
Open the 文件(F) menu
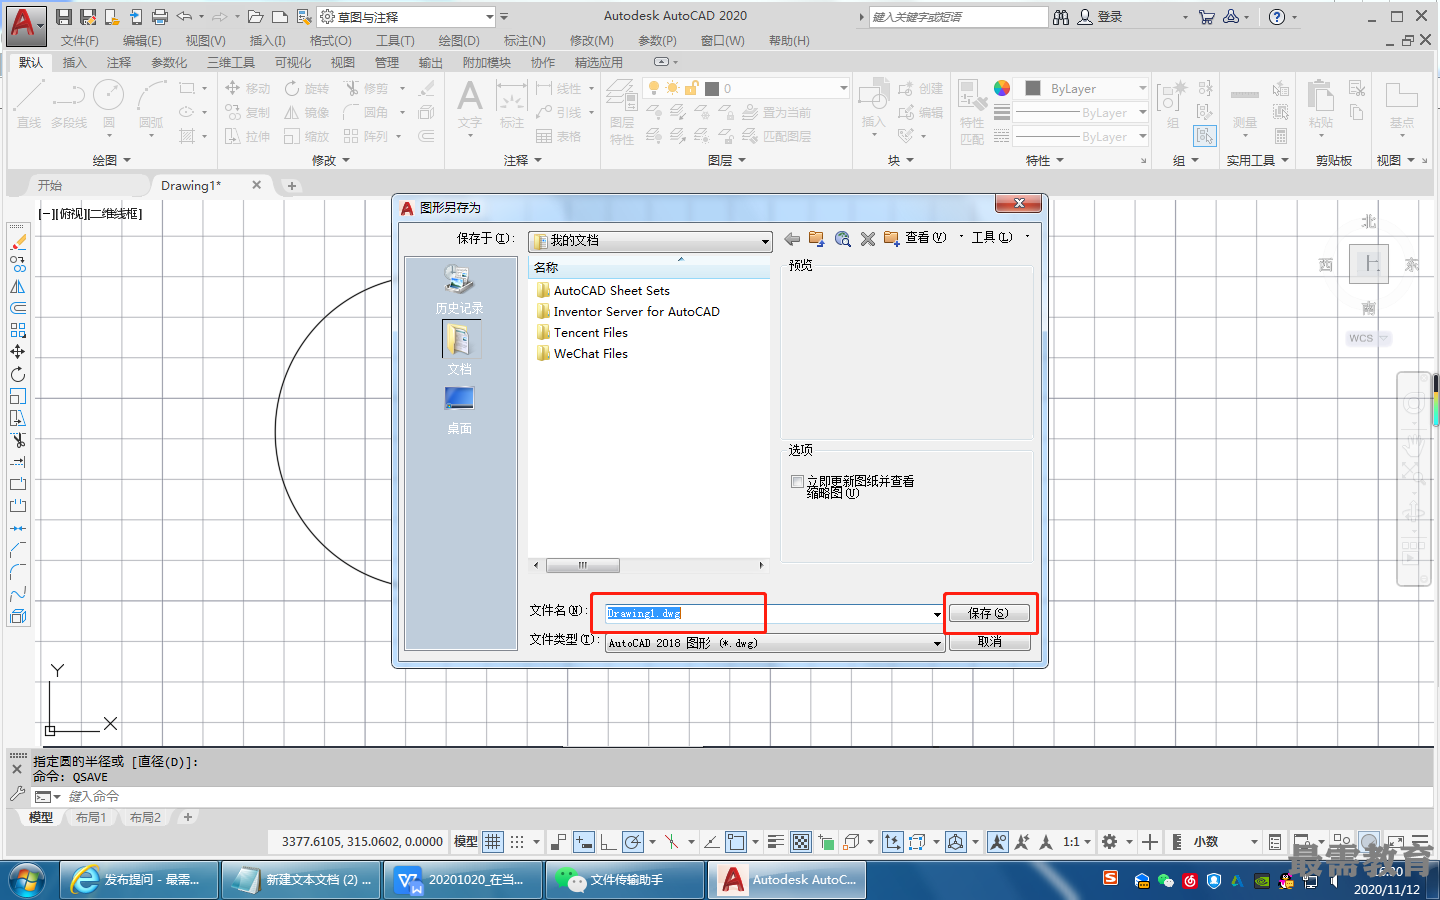80,41
